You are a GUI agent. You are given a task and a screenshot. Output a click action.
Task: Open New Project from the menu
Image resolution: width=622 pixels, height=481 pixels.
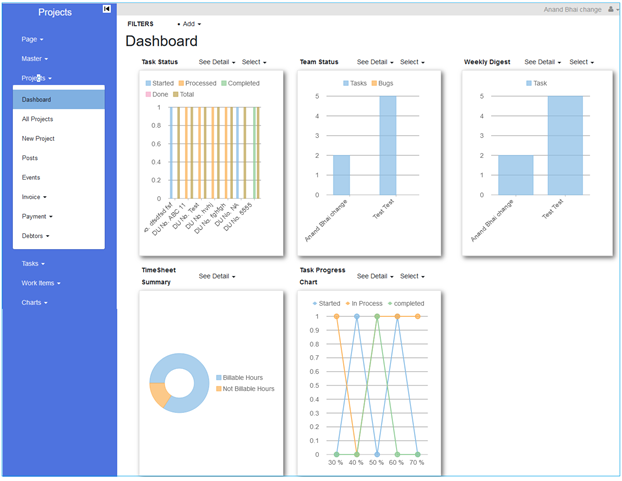(x=38, y=139)
